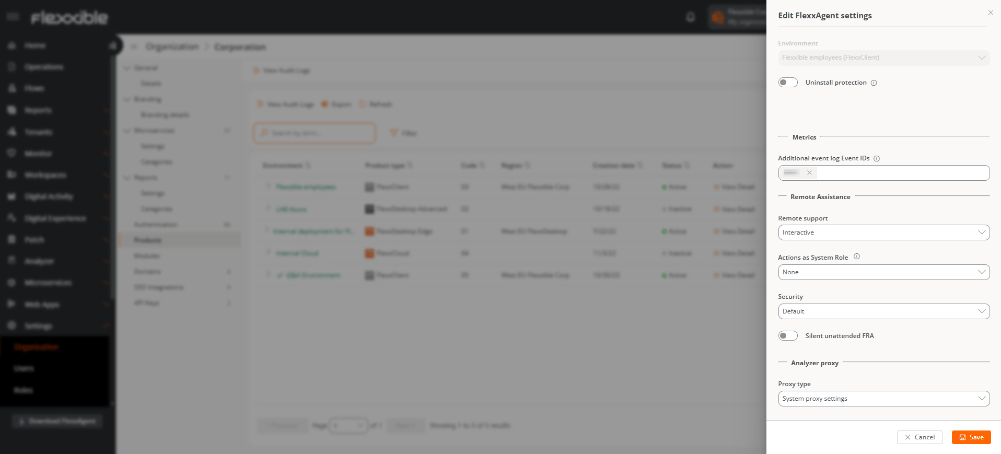
Task: Open the Remote support dropdown
Action: (884, 232)
